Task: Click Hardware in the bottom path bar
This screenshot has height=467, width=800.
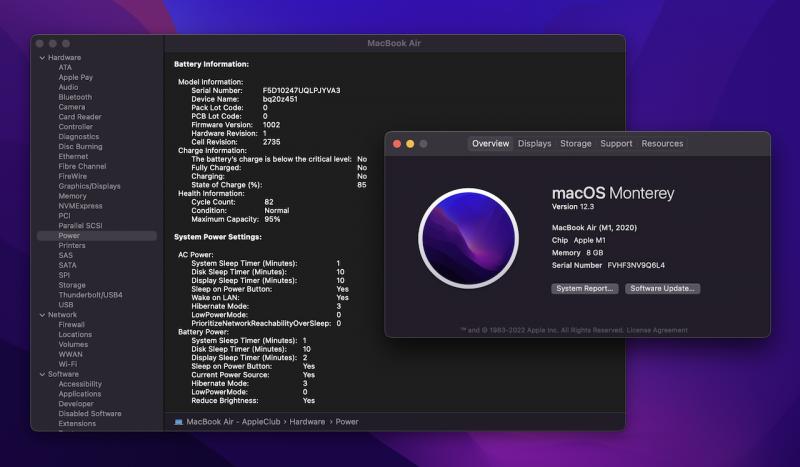Action: (x=306, y=421)
